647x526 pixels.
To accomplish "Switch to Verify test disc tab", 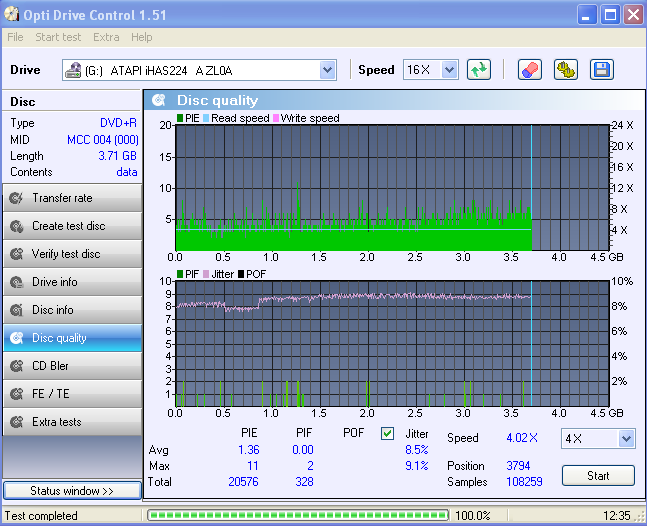I will 72,254.
